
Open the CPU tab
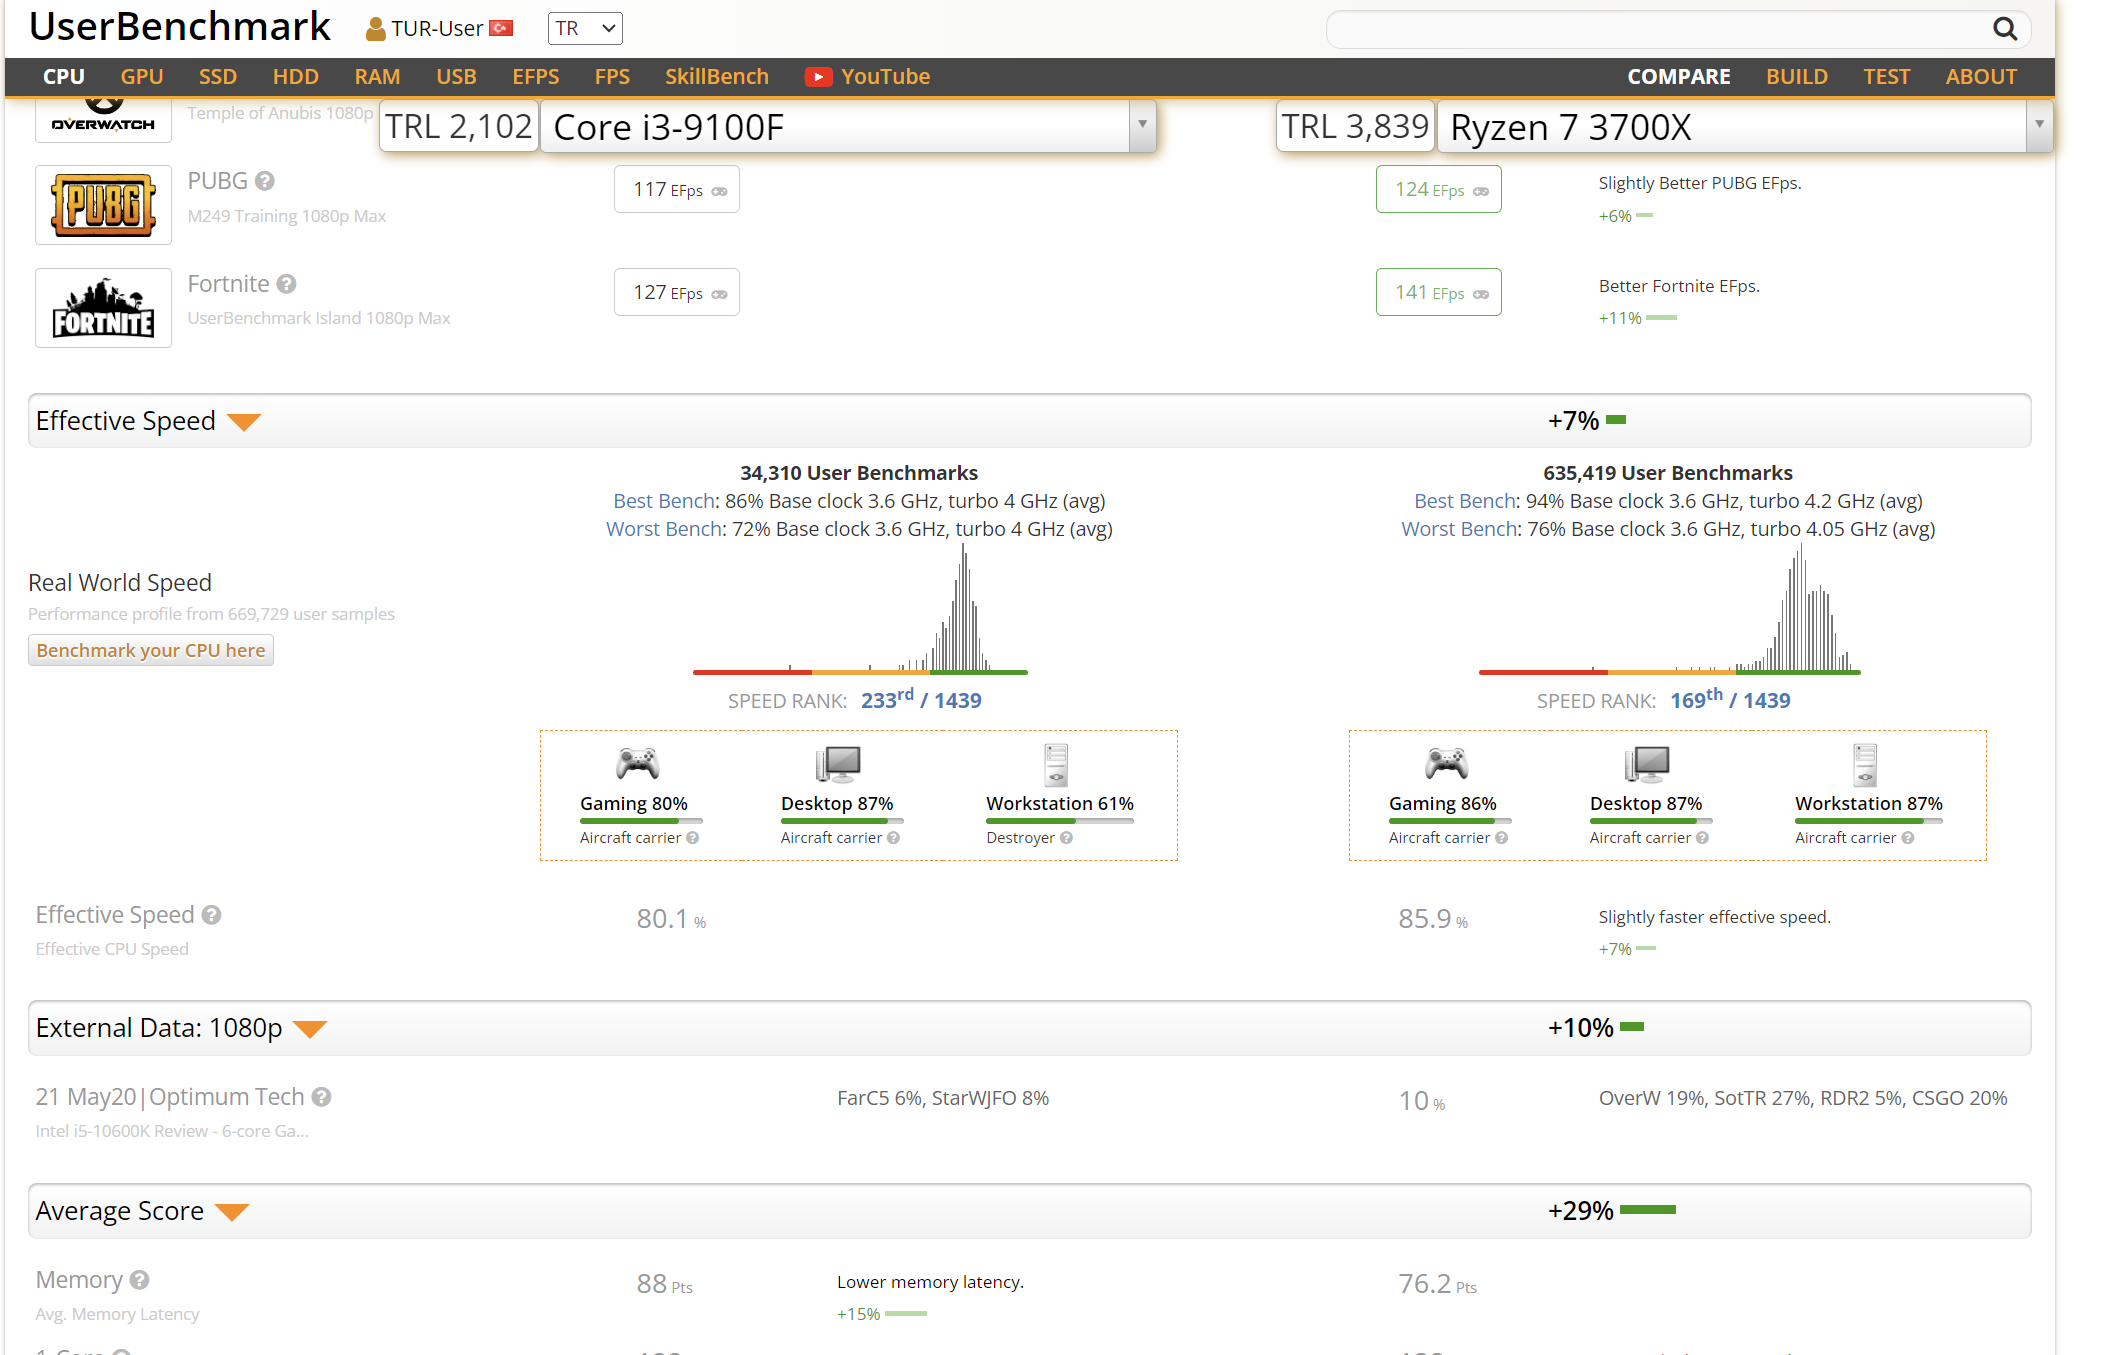(x=64, y=77)
